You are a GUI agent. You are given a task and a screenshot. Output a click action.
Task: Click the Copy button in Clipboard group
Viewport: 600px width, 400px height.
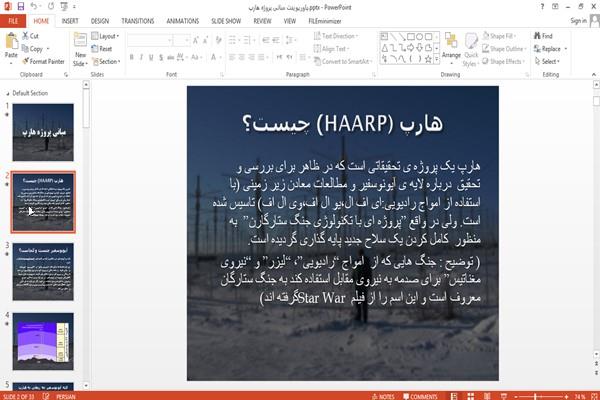pos(33,49)
